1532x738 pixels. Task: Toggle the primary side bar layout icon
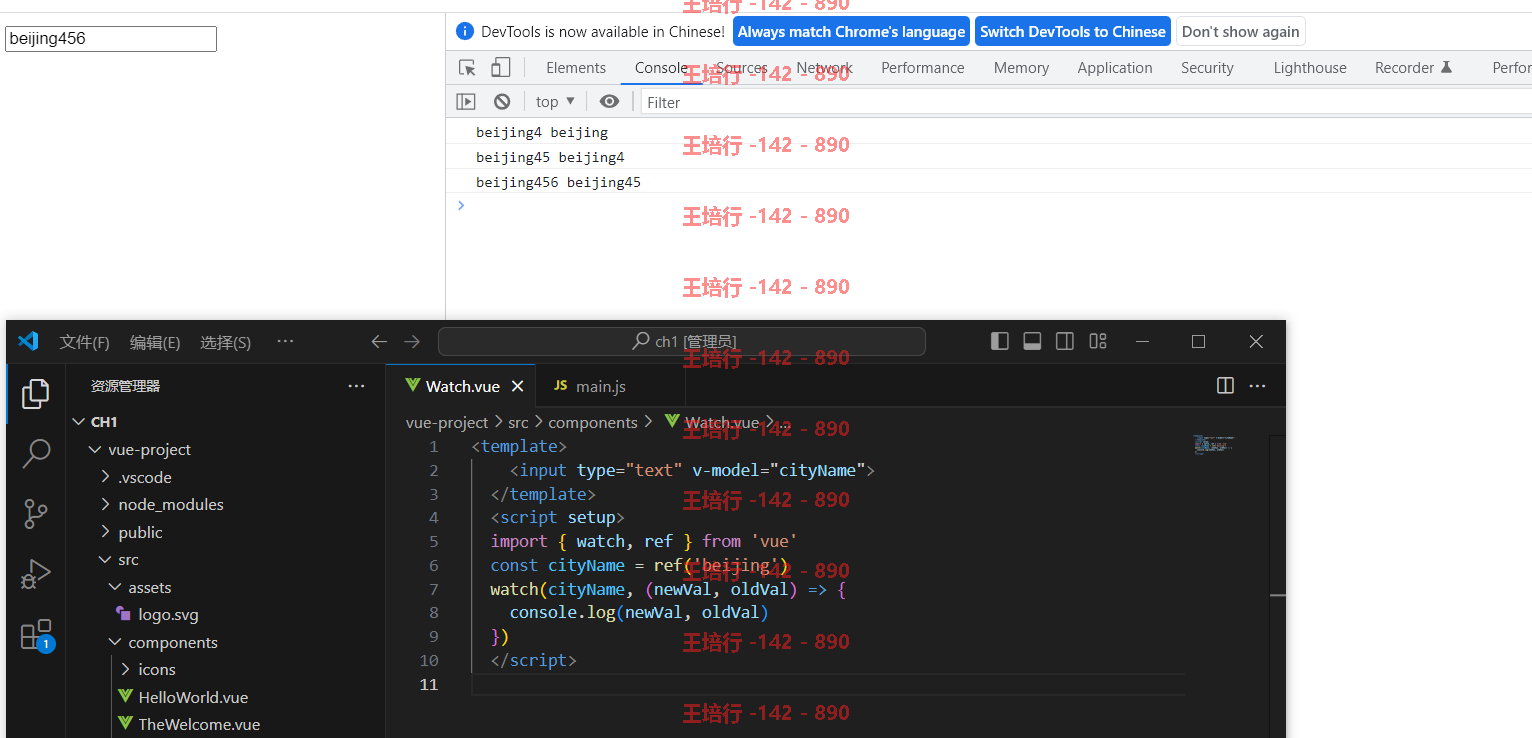click(x=1000, y=341)
